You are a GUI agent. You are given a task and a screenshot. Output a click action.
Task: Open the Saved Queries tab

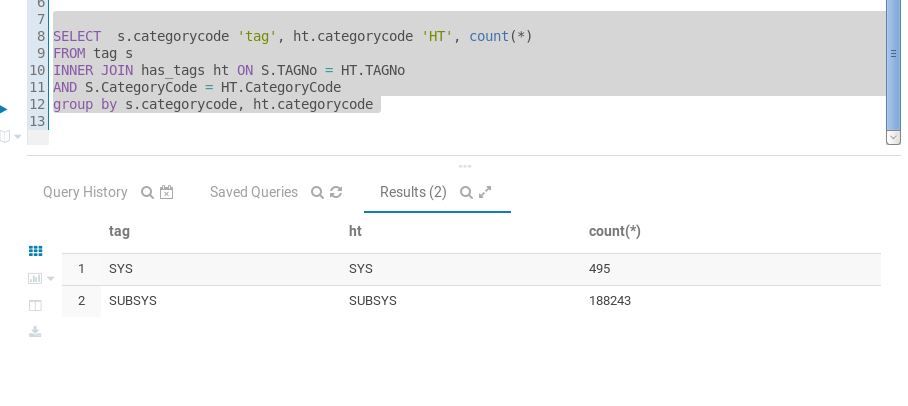pos(253,192)
